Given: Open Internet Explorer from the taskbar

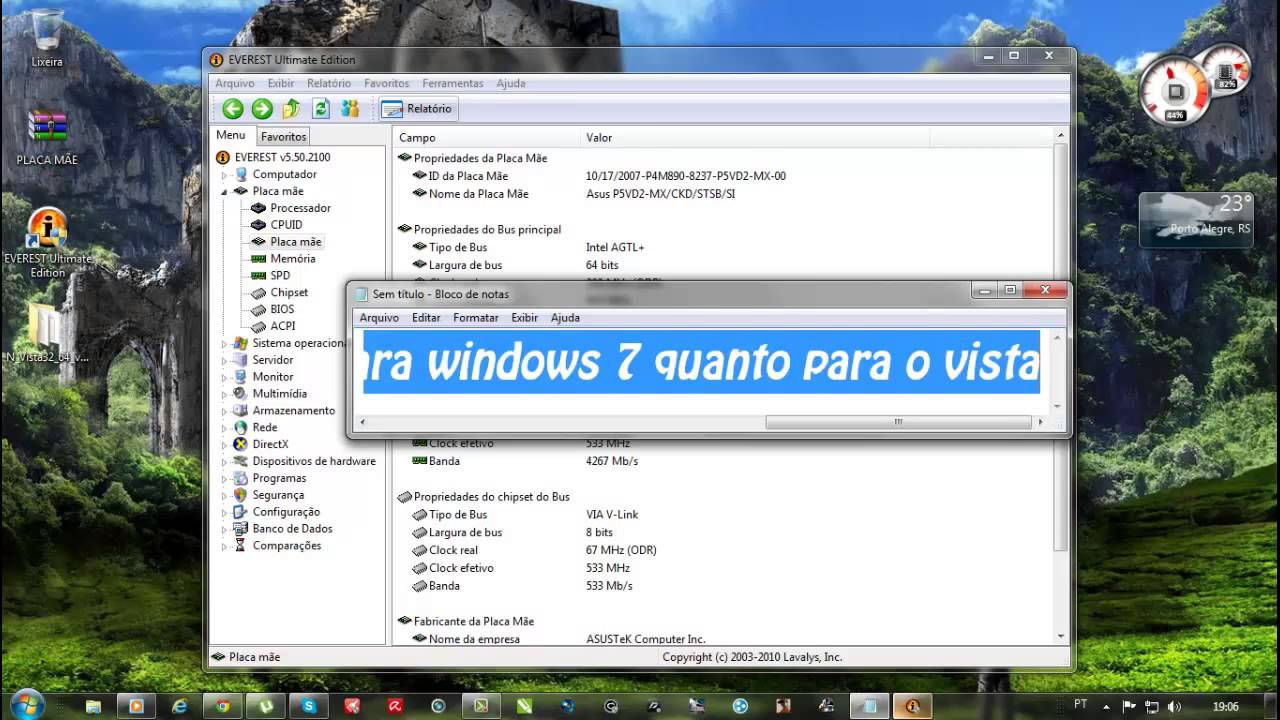Looking at the screenshot, I should [x=180, y=705].
